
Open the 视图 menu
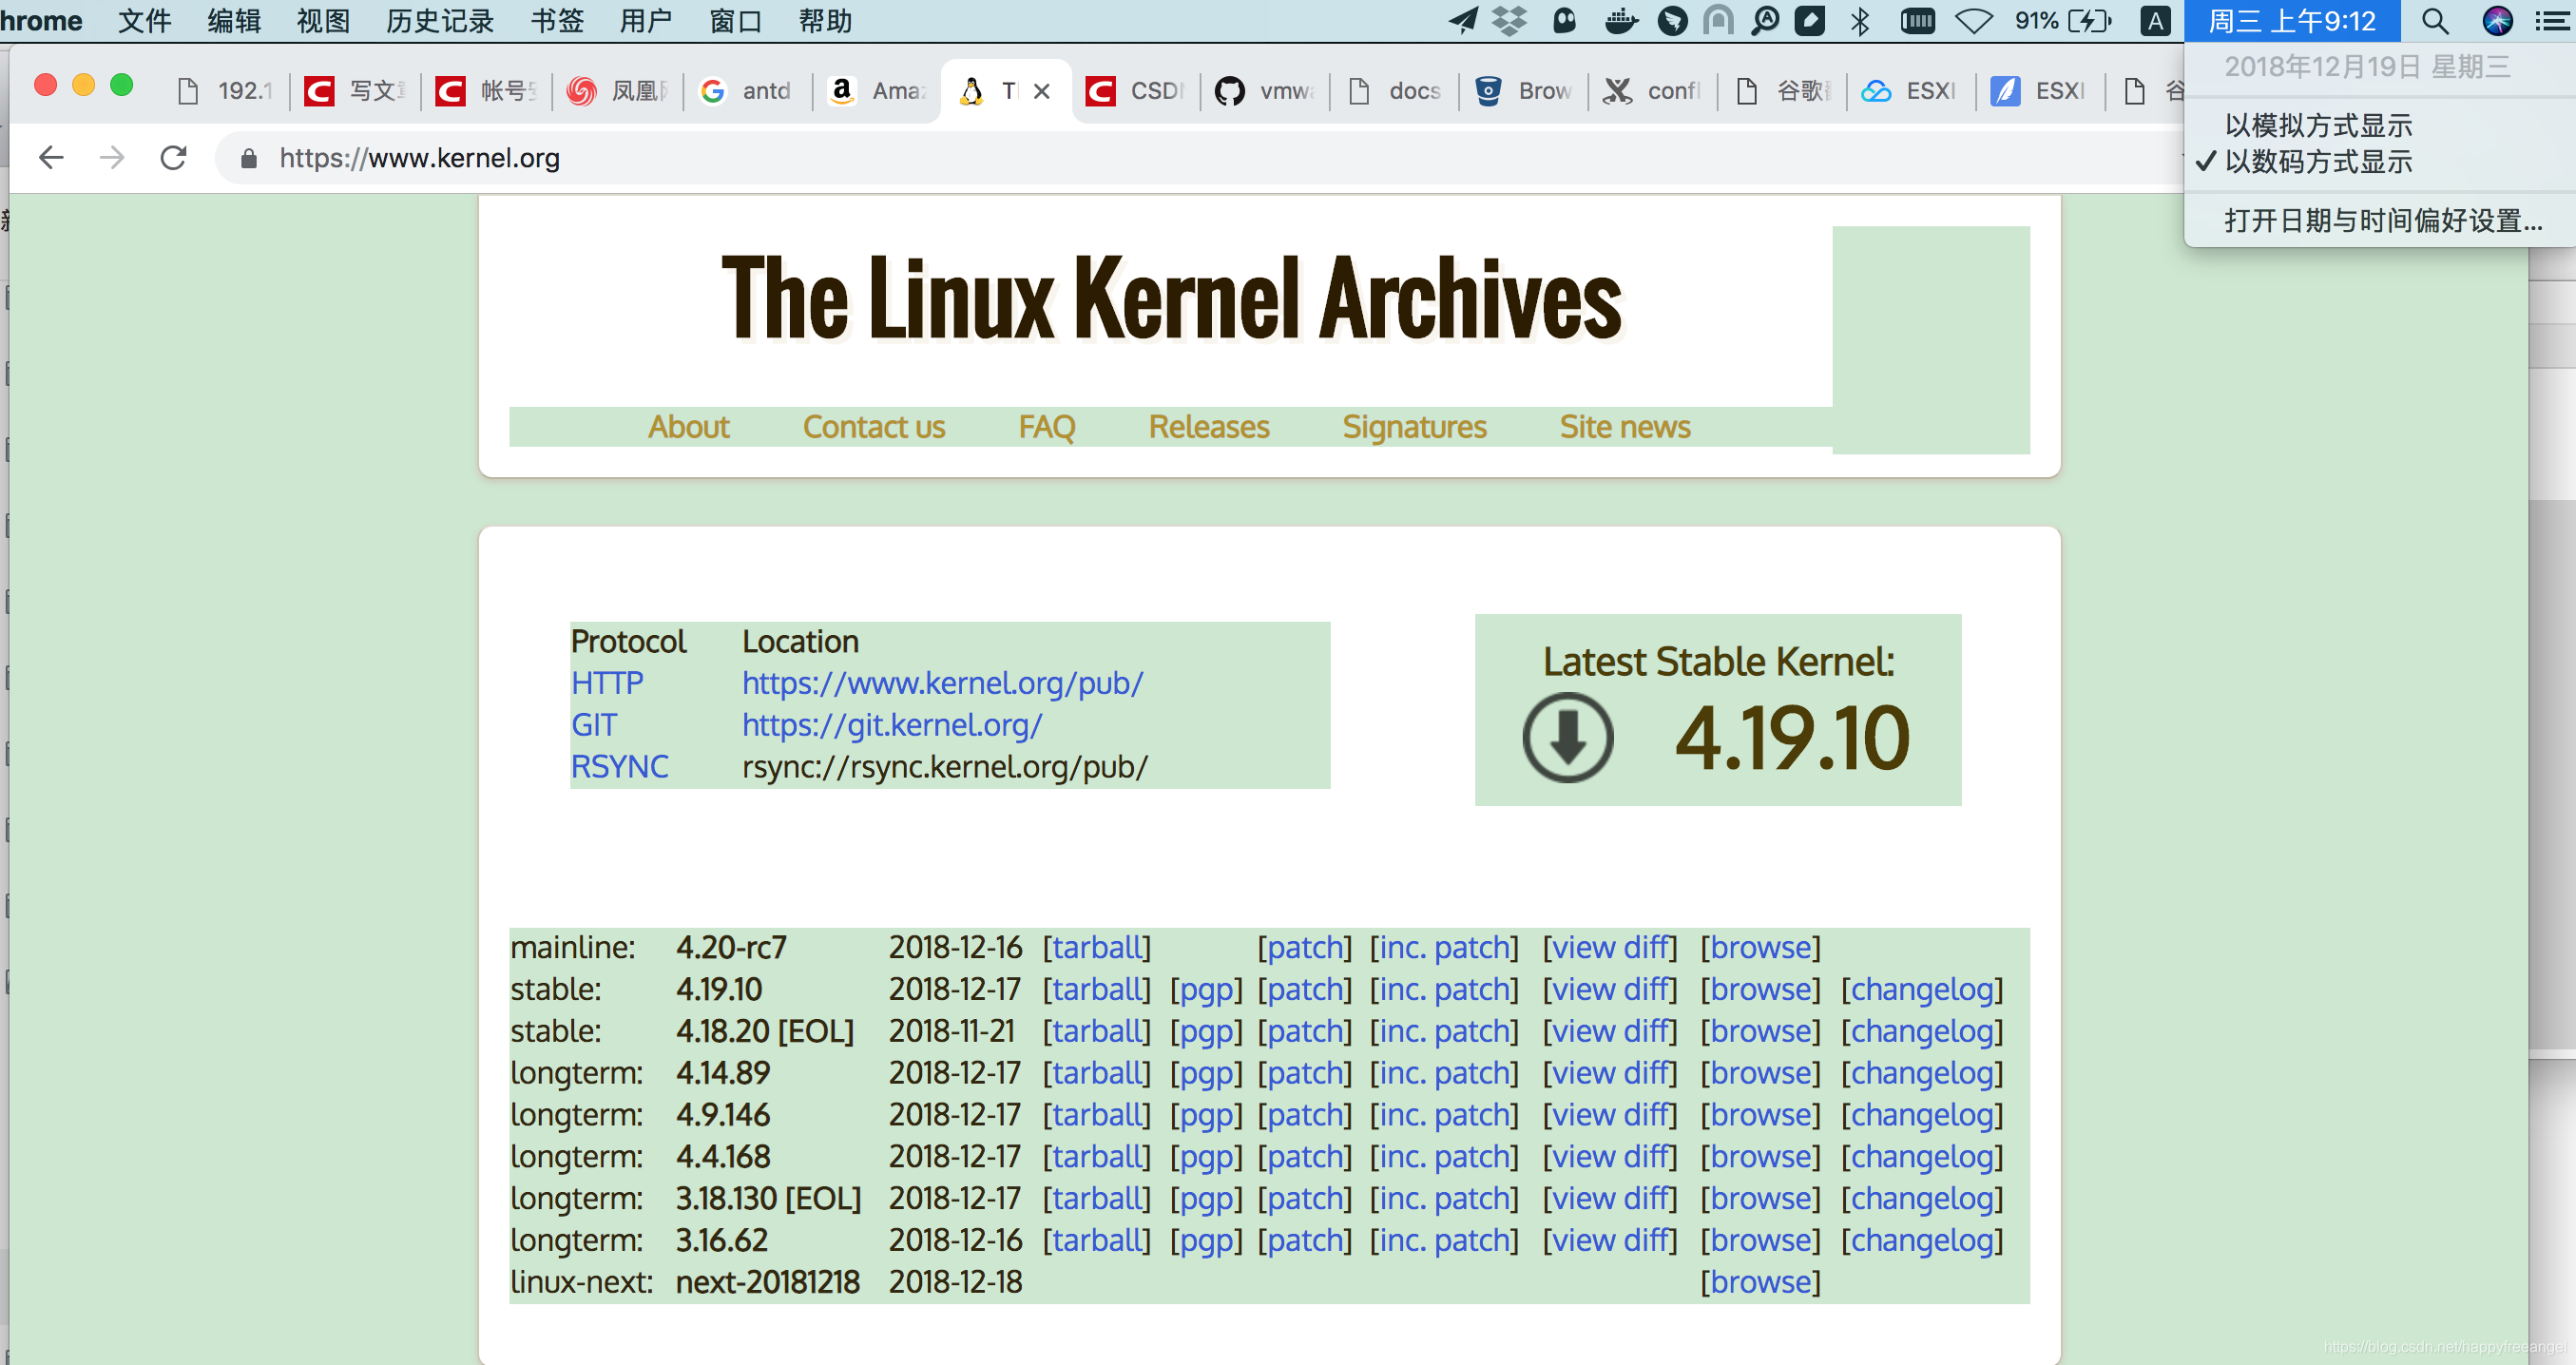[x=323, y=21]
